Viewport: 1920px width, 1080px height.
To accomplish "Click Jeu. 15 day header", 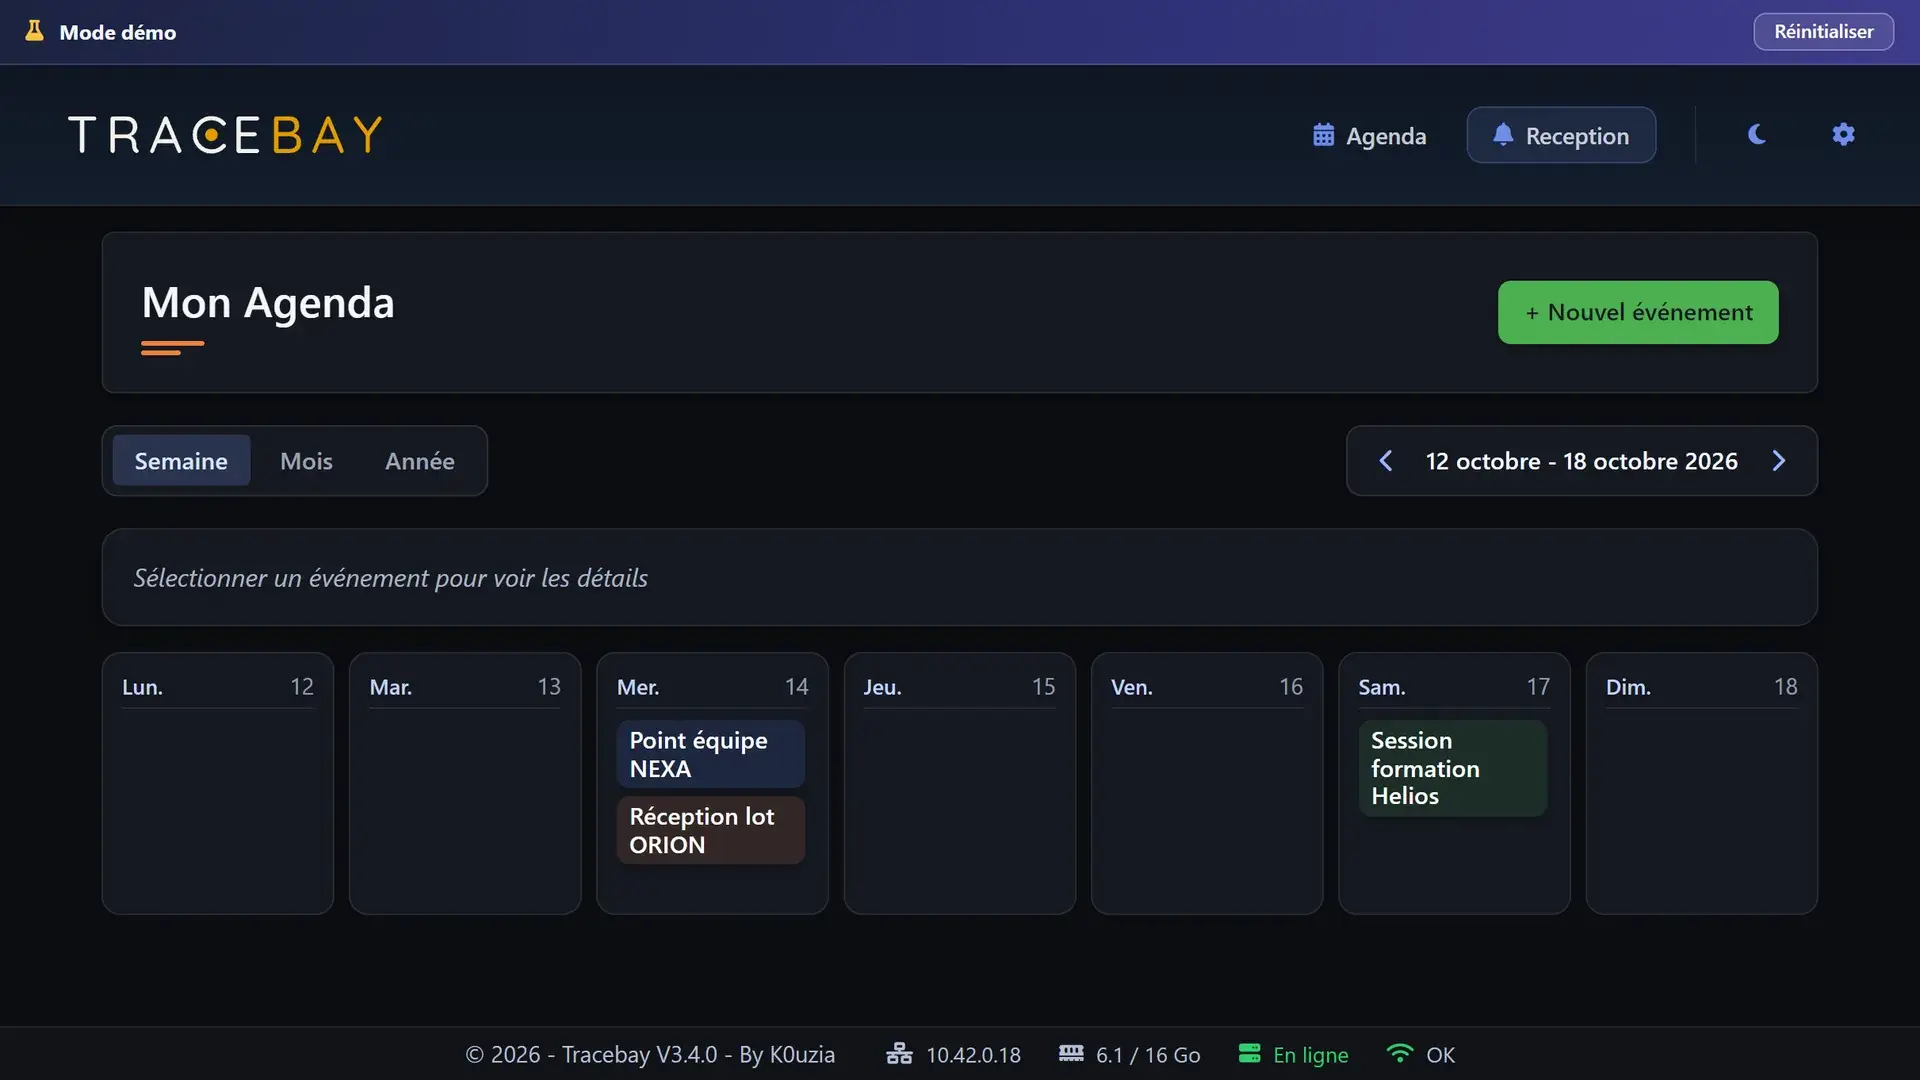I will [960, 687].
